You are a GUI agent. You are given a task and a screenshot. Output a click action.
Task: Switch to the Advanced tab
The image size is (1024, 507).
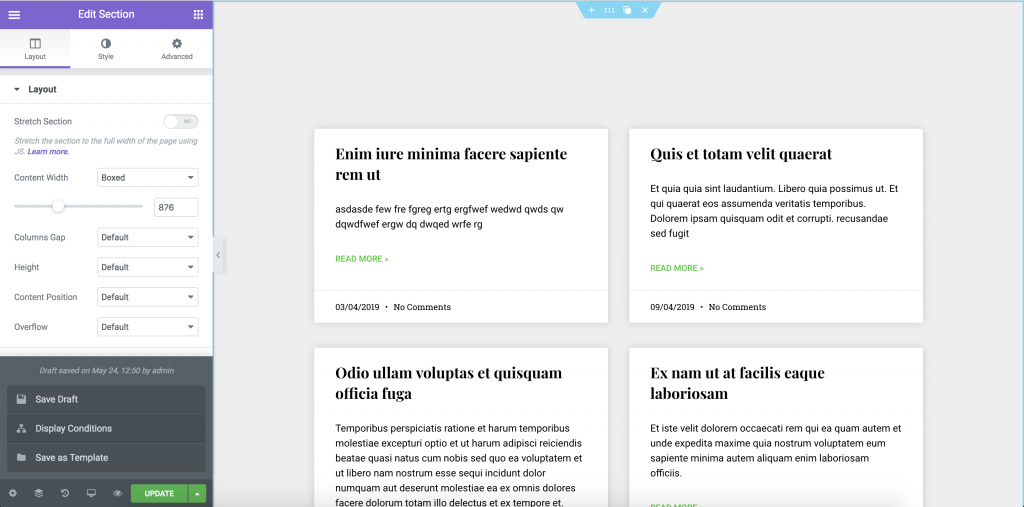point(177,48)
